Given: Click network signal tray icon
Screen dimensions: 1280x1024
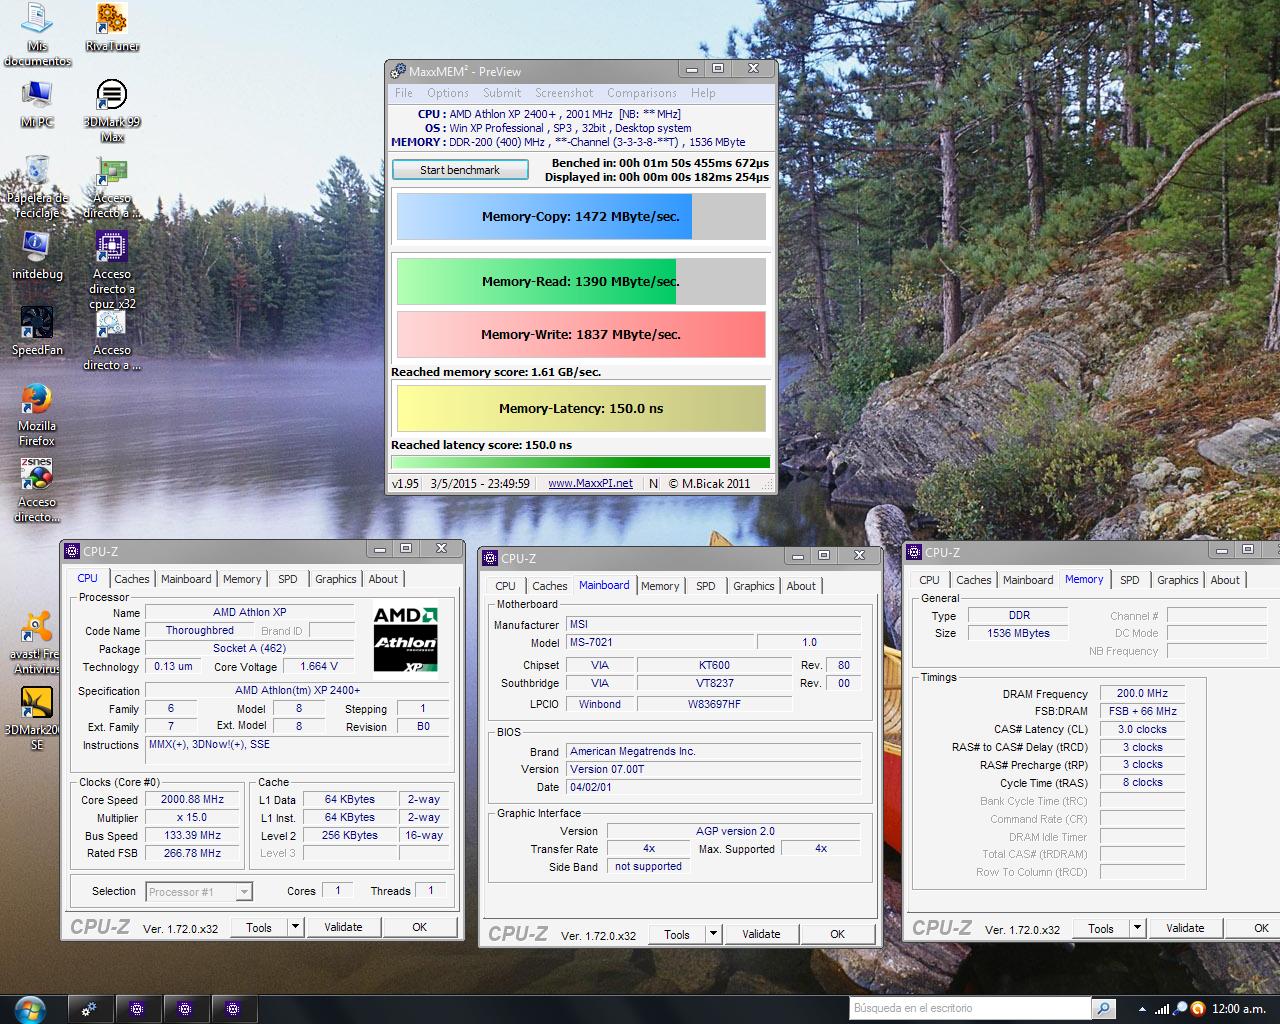Looking at the screenshot, I should pyautogui.click(x=1162, y=1008).
